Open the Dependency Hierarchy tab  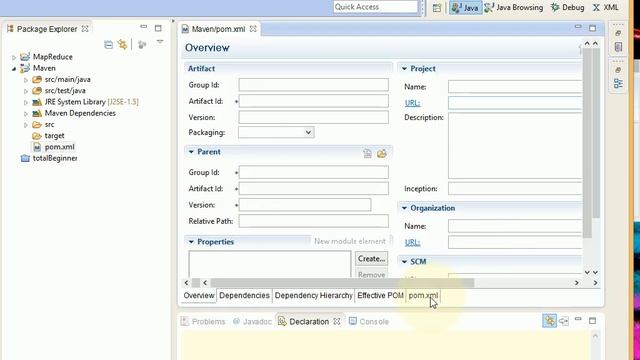coord(313,296)
